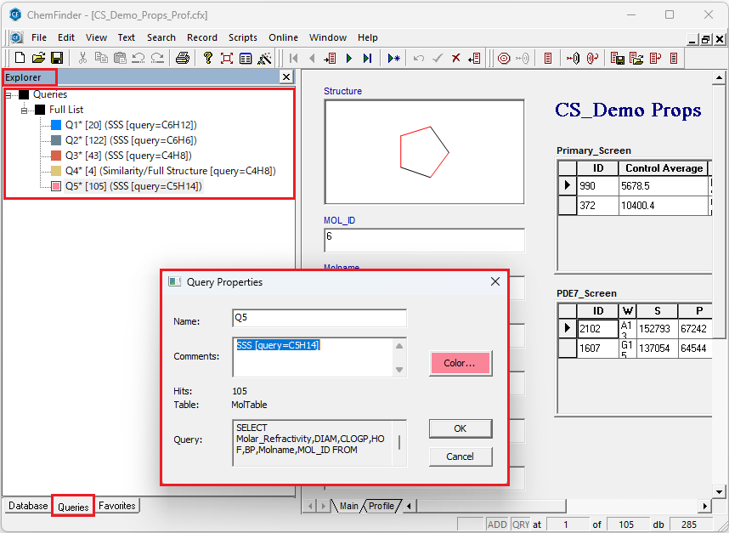Screen dimensions: 729x533
Task: Click the Open folder toolbar icon
Action: [38, 59]
